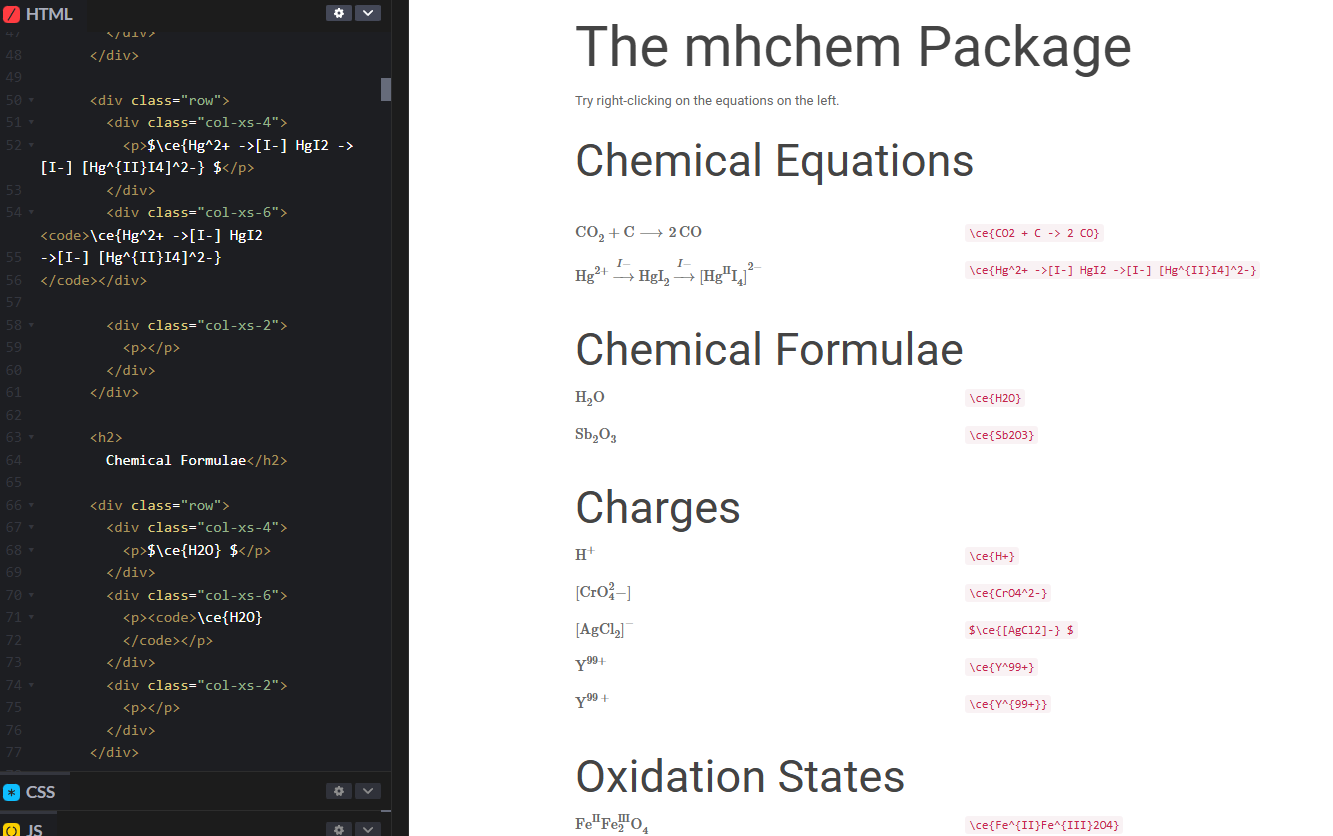Click the HTML editor scrollbar thumb
This screenshot has height=836, width=1333.
tap(384, 89)
